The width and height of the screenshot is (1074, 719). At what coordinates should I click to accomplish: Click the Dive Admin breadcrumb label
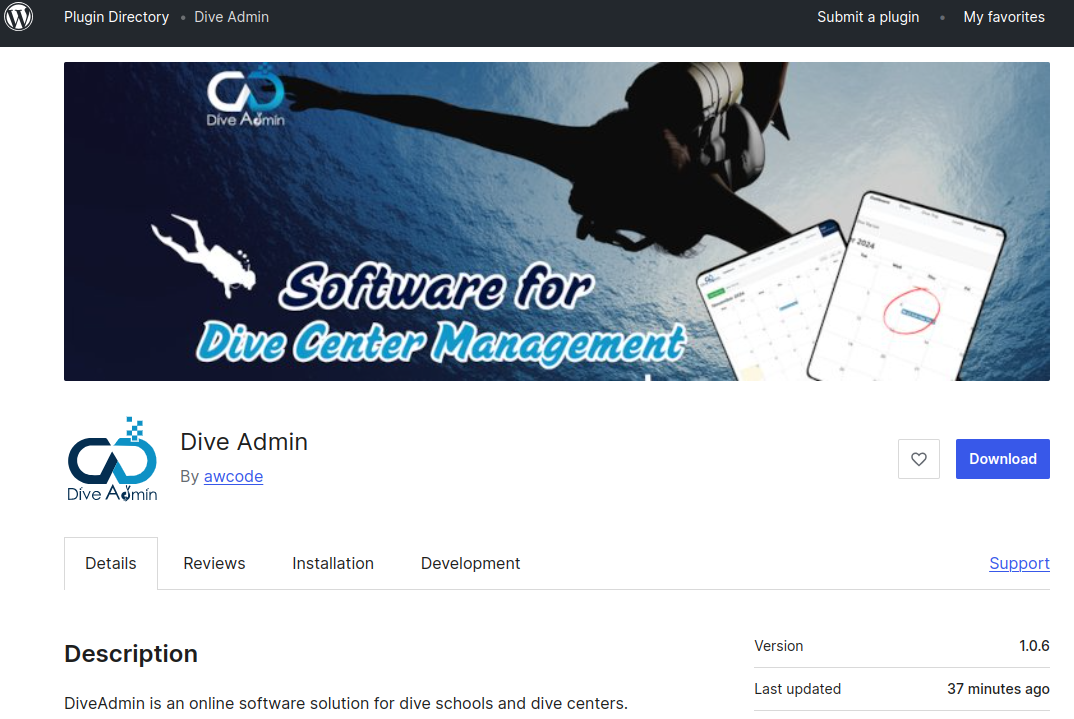[x=231, y=17]
